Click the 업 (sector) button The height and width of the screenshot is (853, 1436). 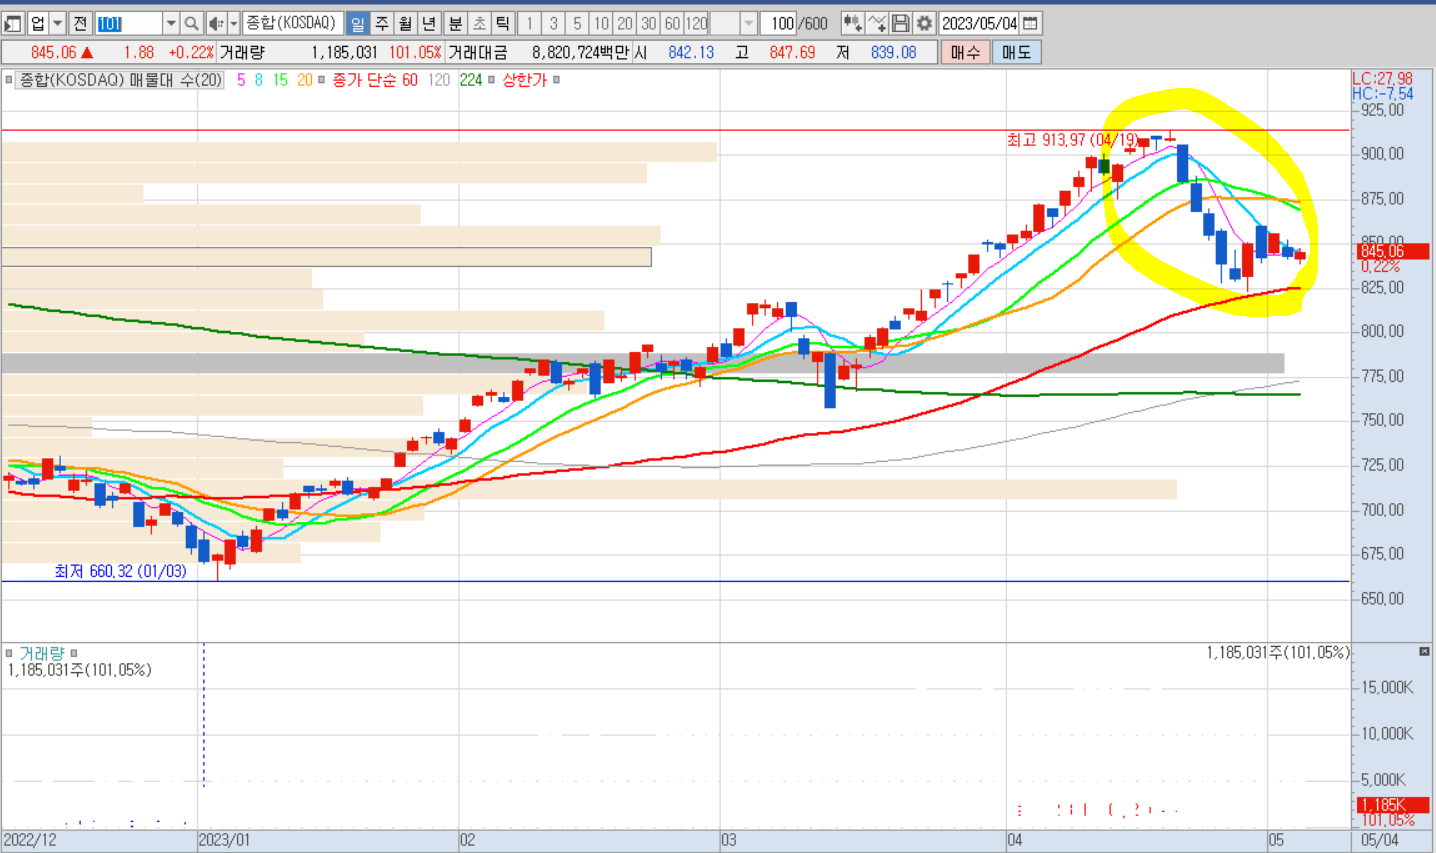[38, 23]
